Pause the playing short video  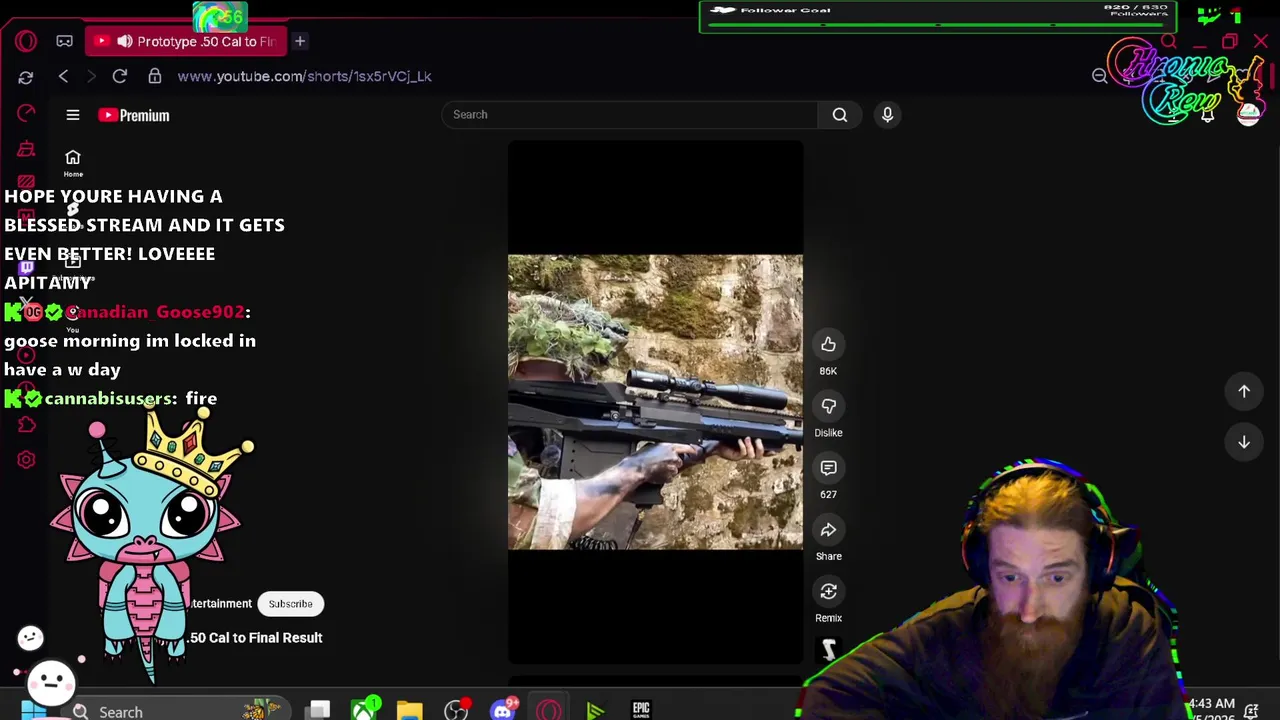pyautogui.click(x=655, y=402)
